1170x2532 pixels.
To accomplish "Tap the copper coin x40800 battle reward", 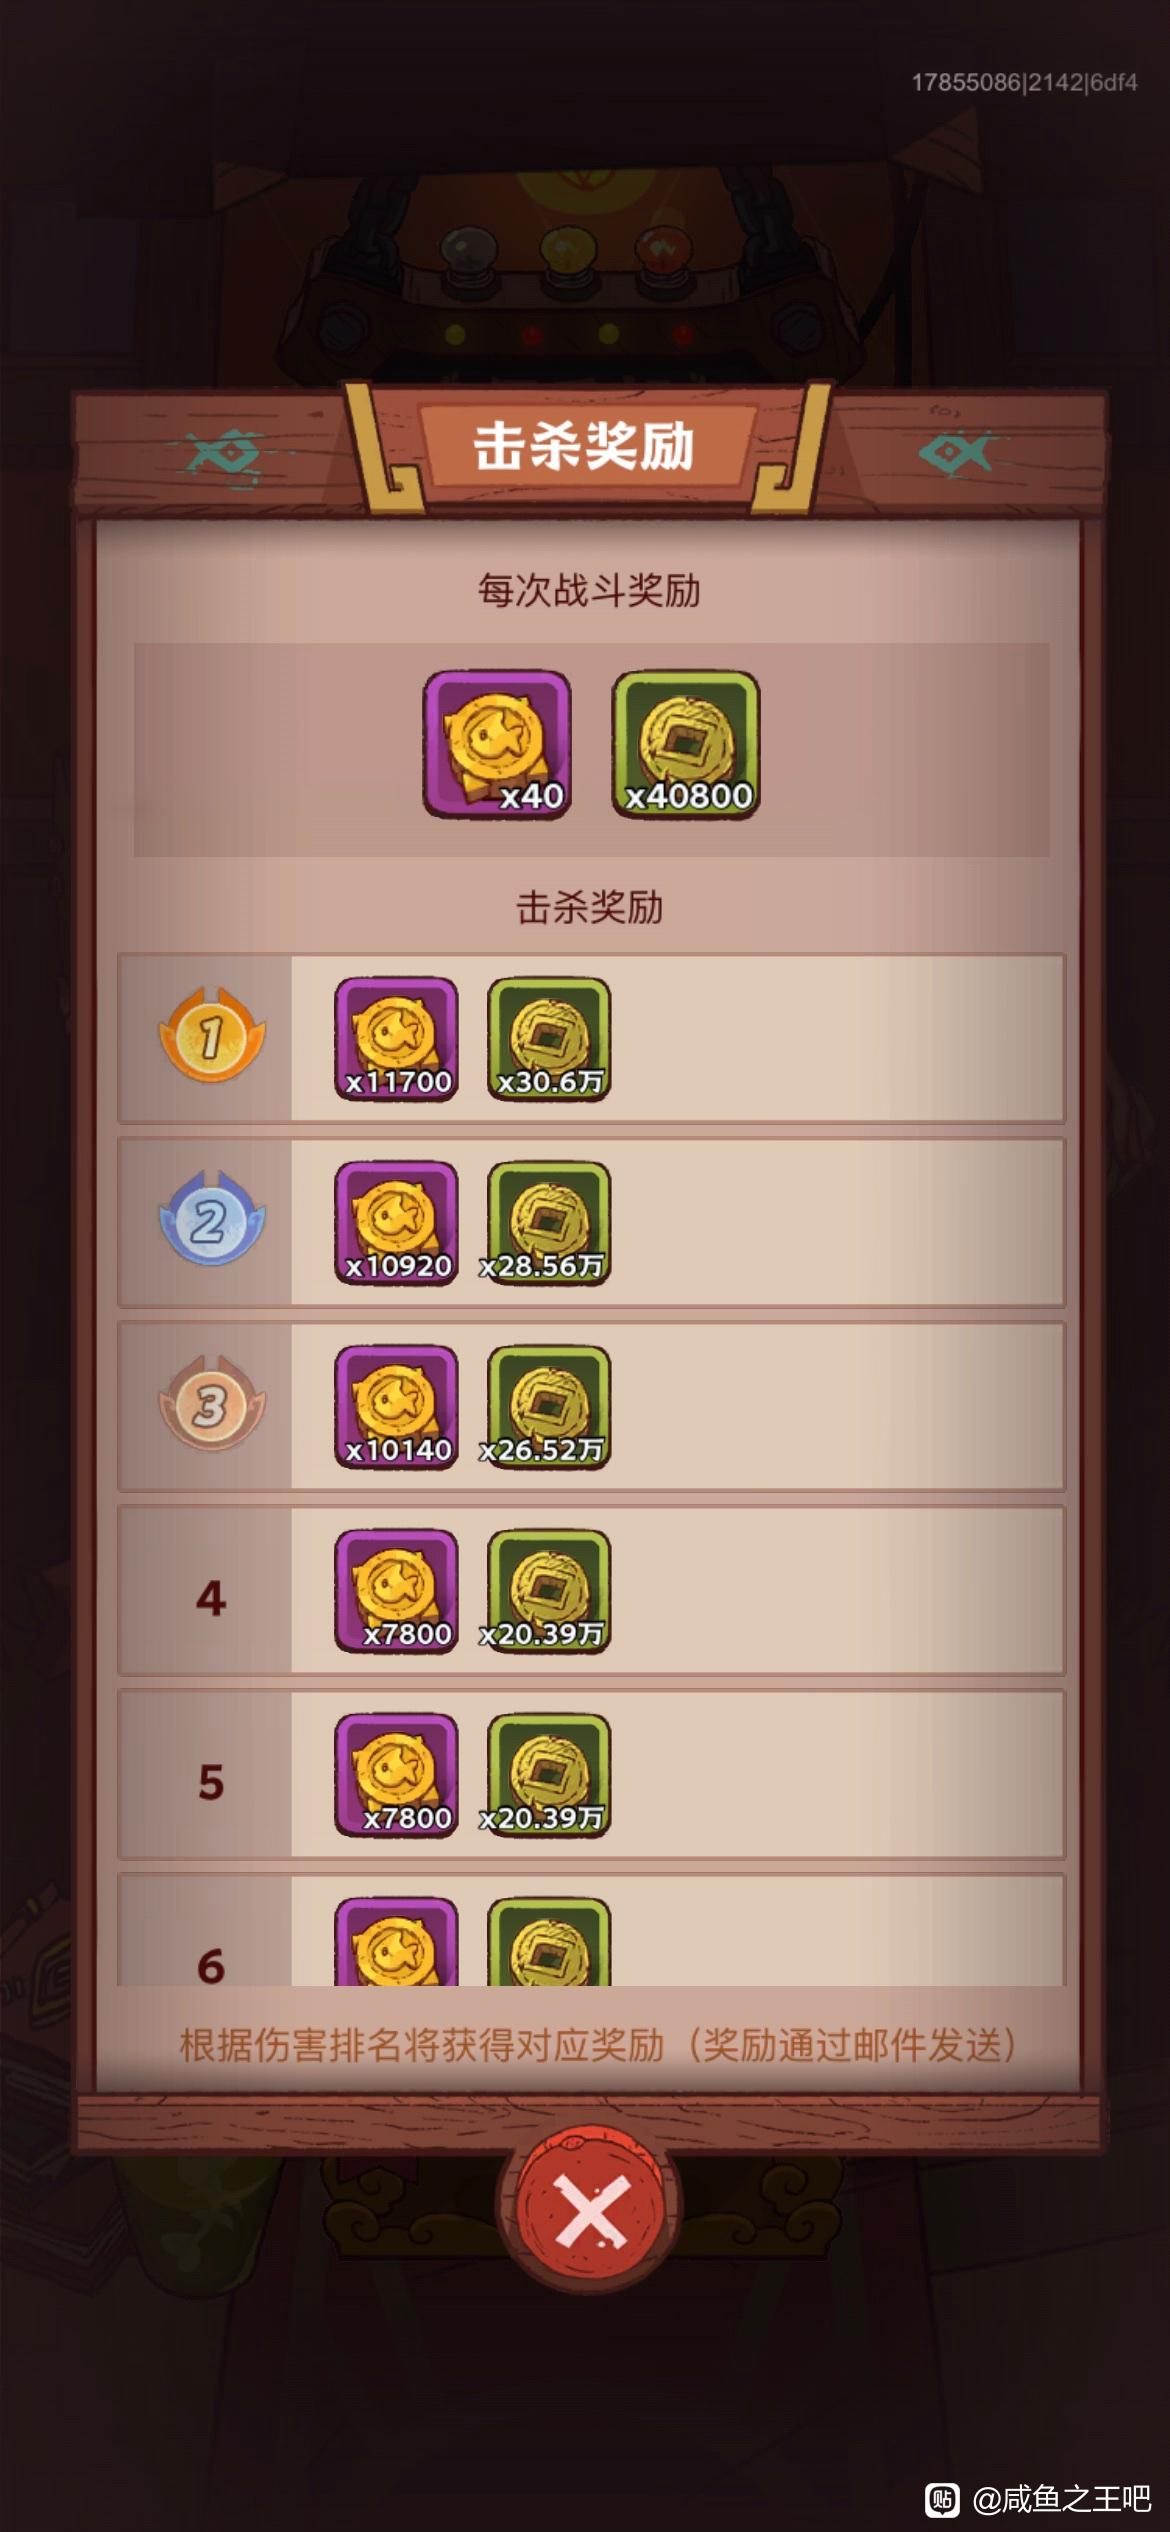I will point(686,745).
